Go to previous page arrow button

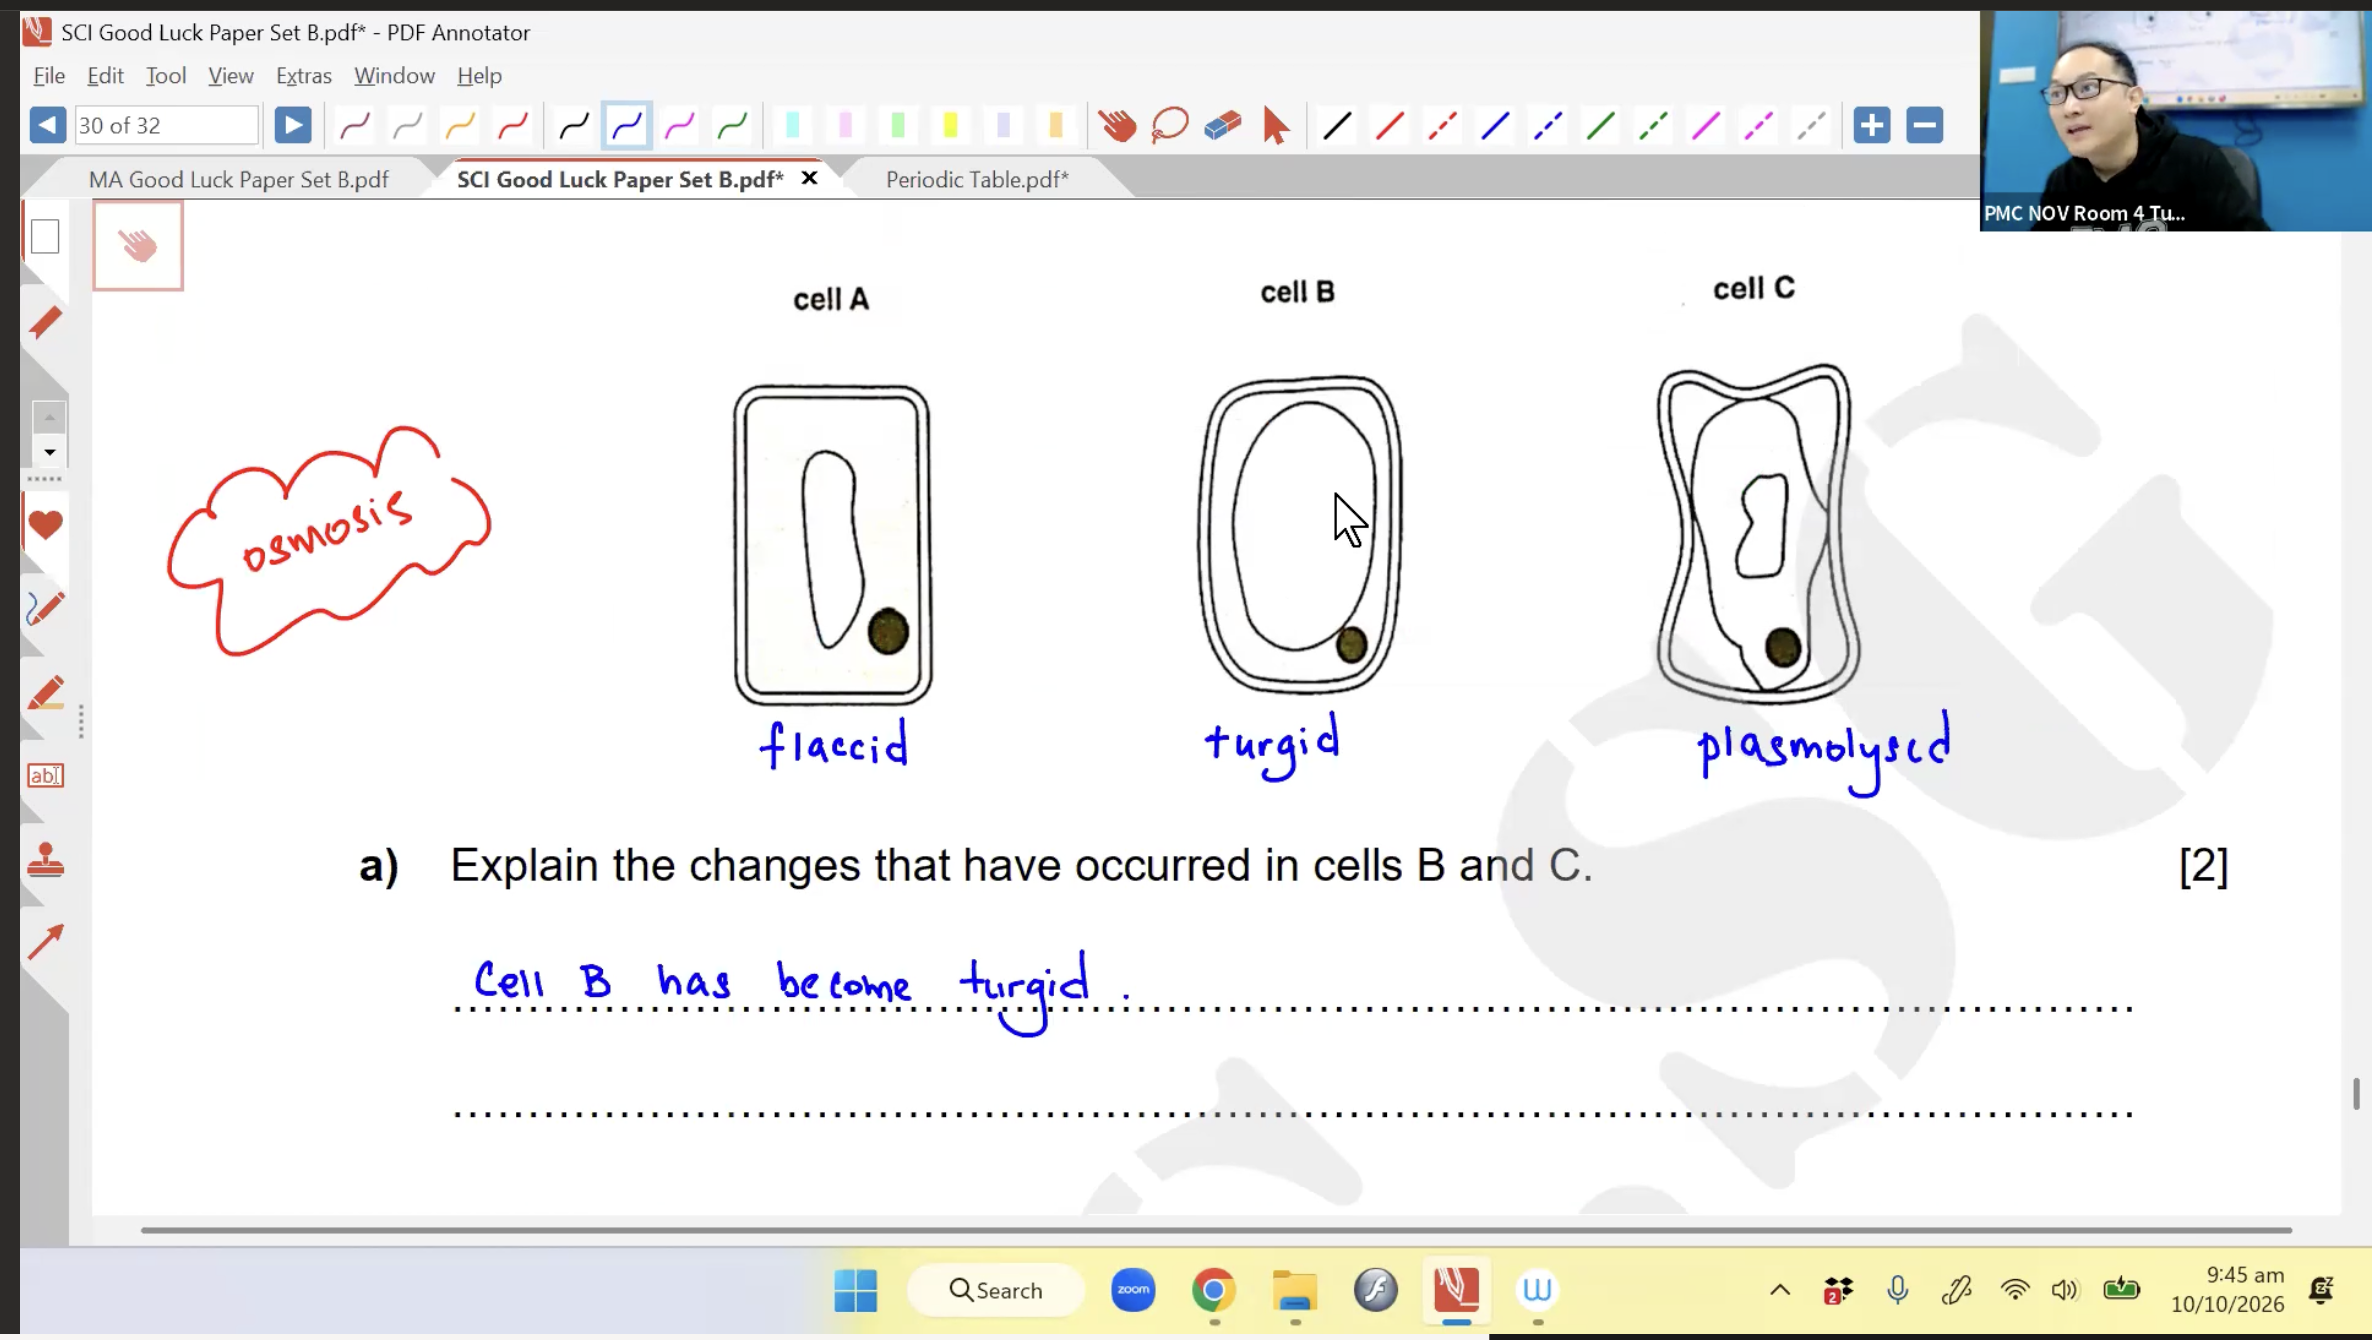(x=47, y=125)
